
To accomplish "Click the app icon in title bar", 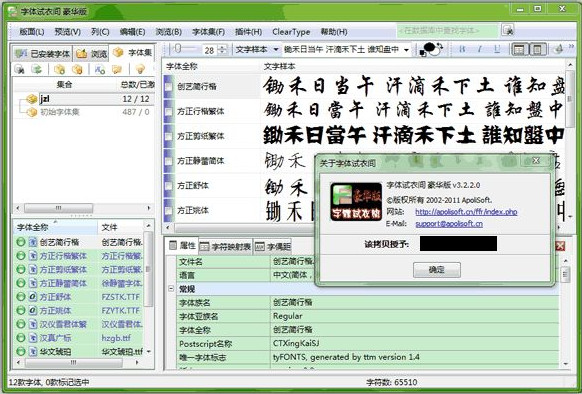I will (13, 12).
